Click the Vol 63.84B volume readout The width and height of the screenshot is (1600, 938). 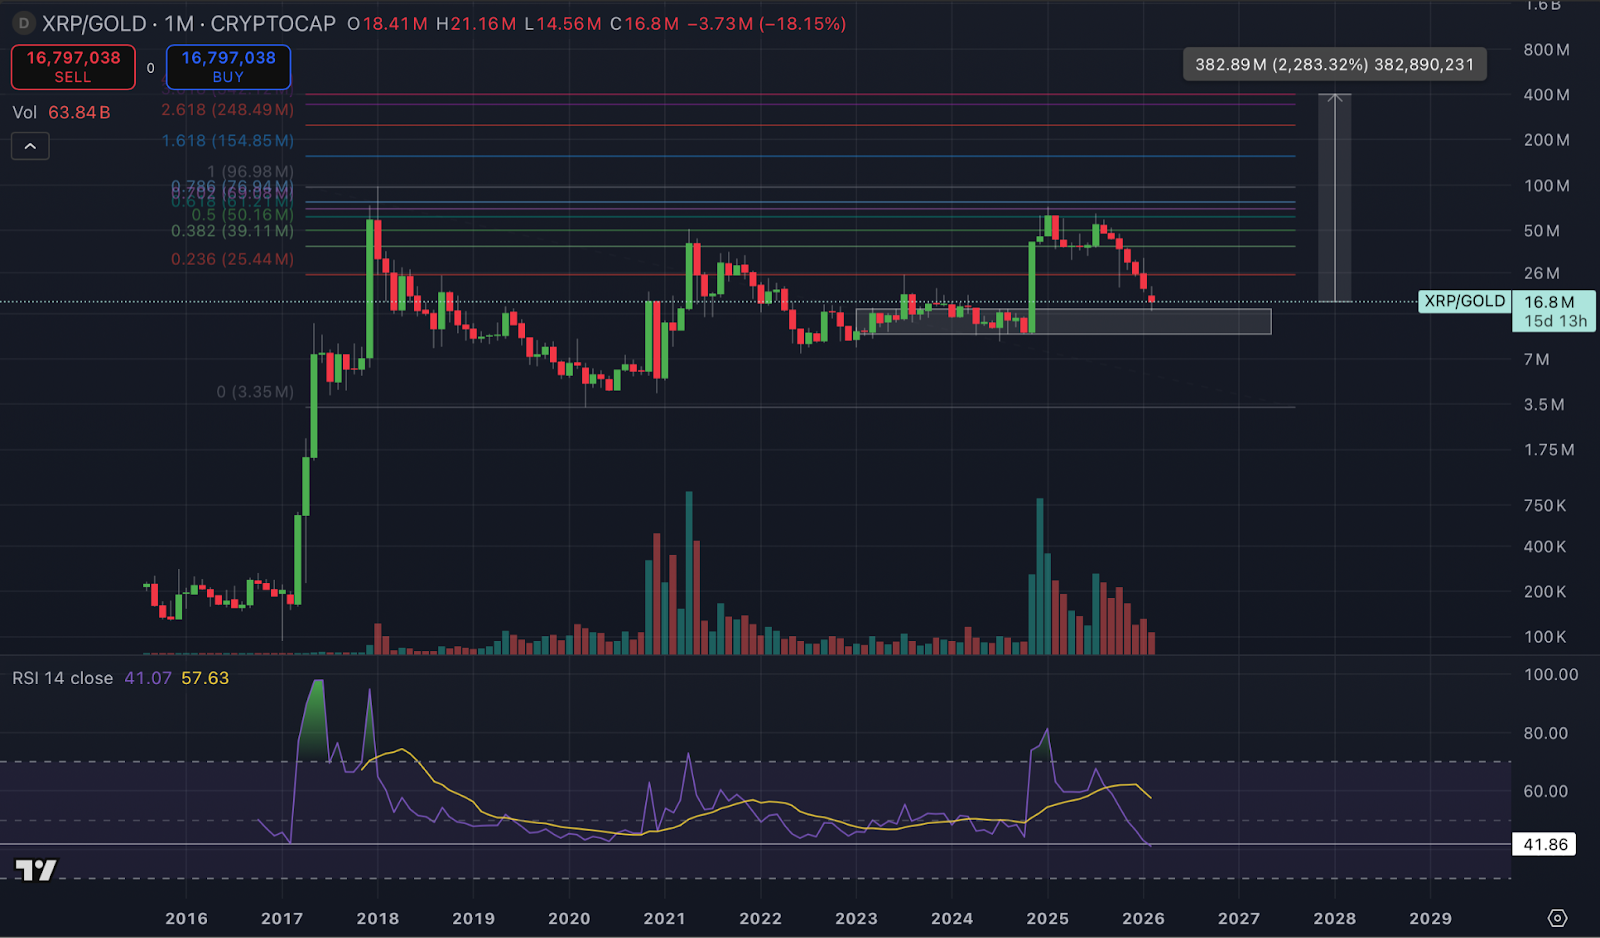[60, 112]
